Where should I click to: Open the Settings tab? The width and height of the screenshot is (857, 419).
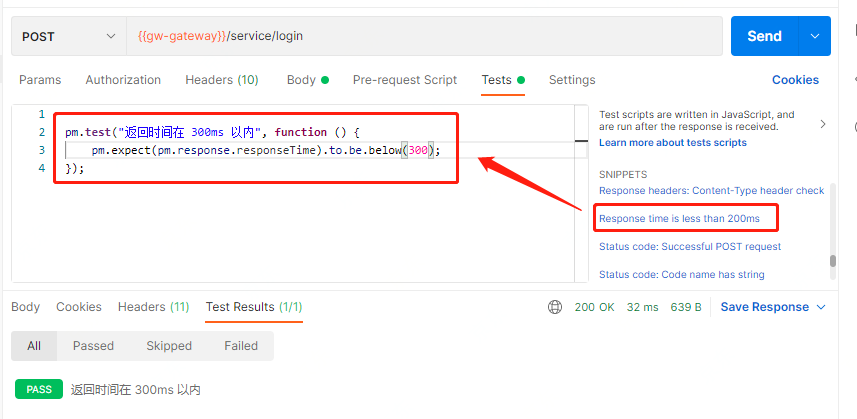(572, 80)
